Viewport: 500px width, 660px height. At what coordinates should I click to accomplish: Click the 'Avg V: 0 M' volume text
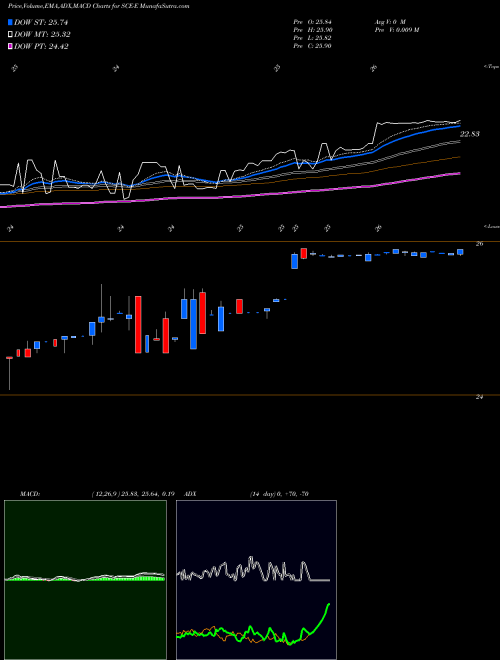[x=390, y=22]
